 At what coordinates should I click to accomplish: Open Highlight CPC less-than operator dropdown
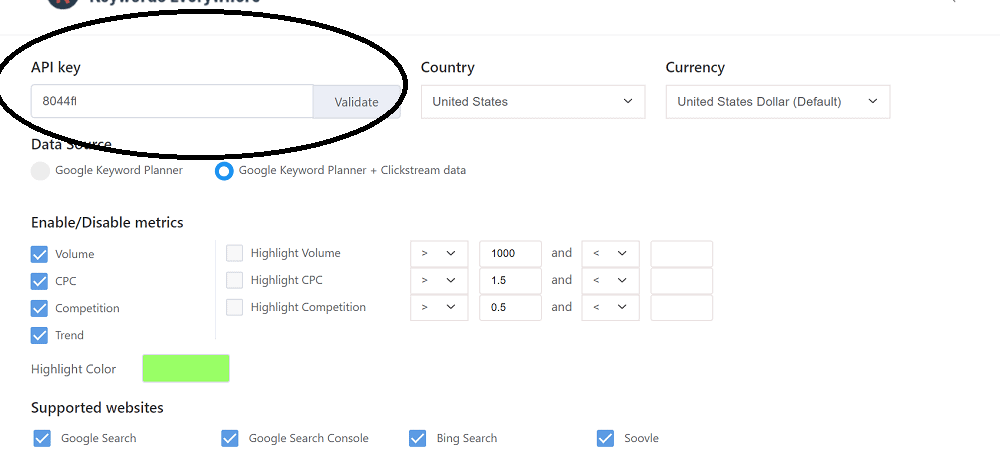pyautogui.click(x=610, y=281)
